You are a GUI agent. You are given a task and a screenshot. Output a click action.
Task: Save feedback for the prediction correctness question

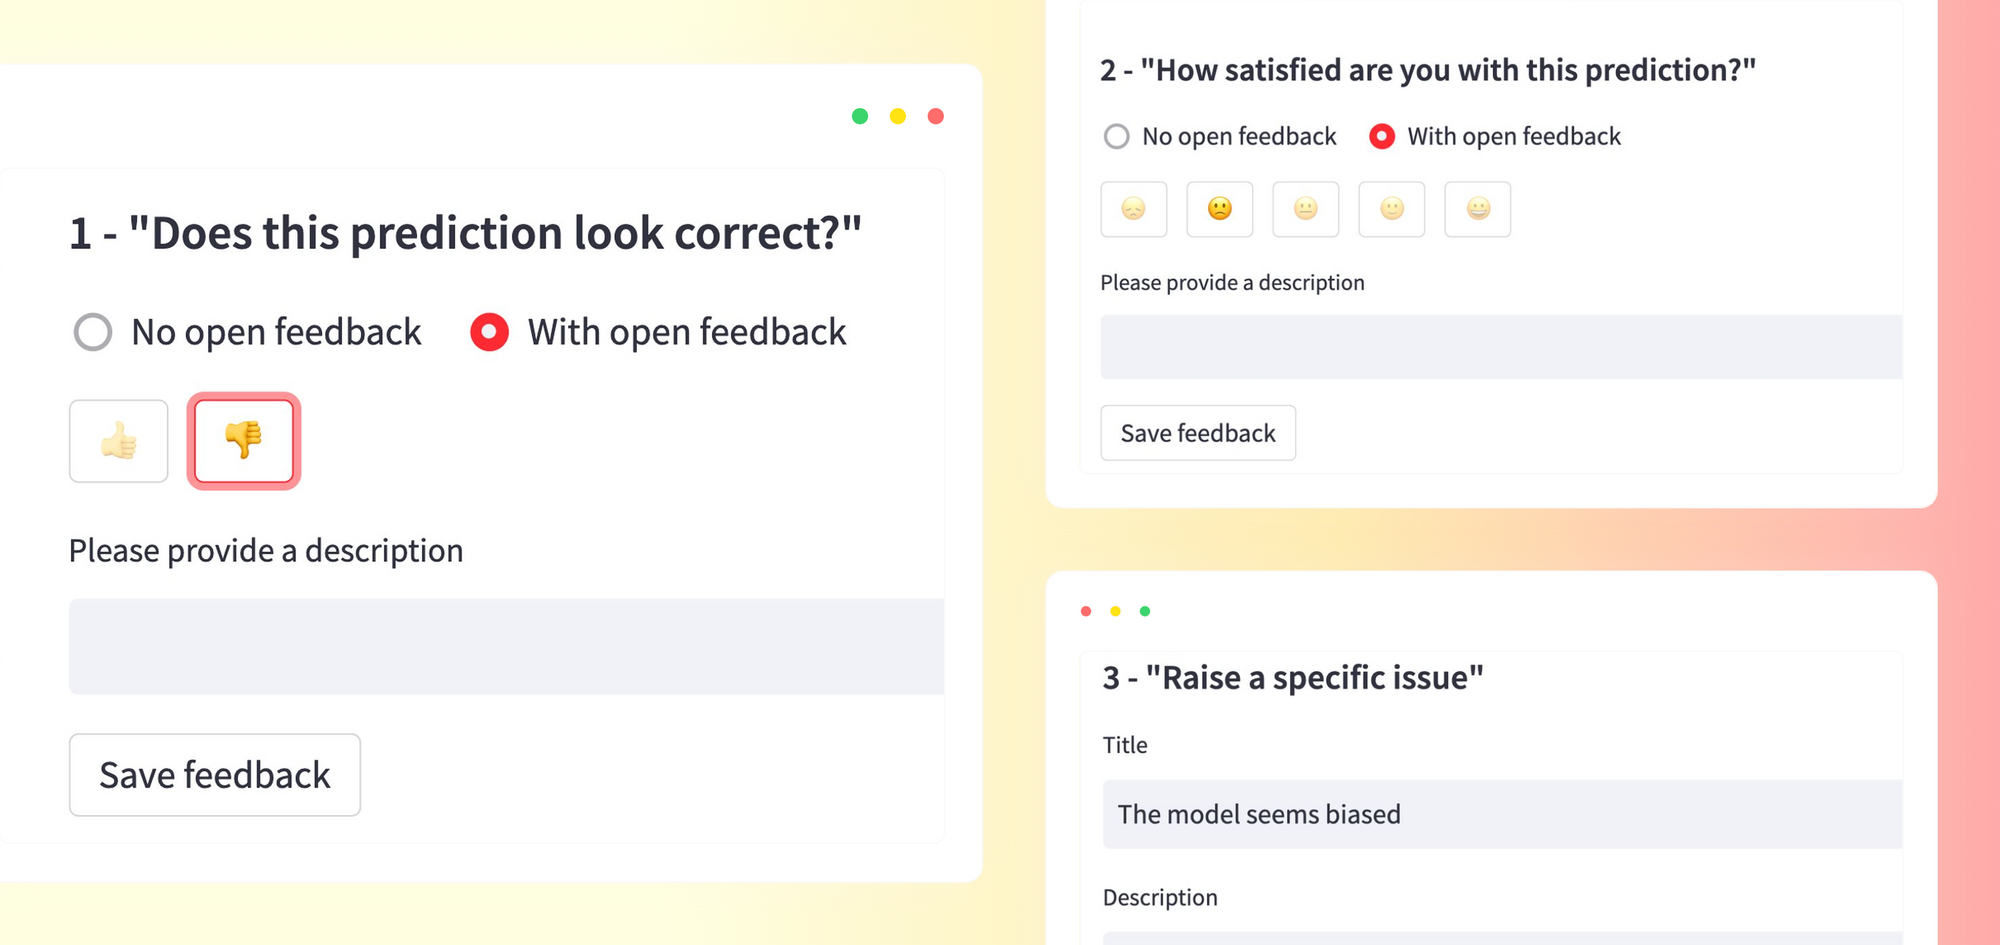point(215,775)
